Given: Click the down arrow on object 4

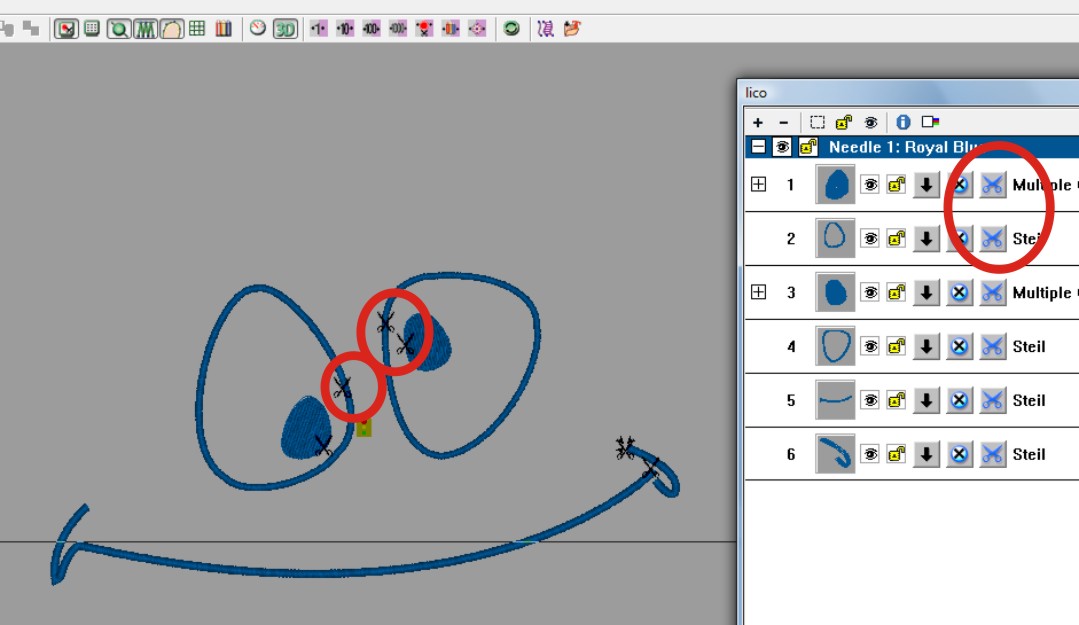Looking at the screenshot, I should pos(926,346).
